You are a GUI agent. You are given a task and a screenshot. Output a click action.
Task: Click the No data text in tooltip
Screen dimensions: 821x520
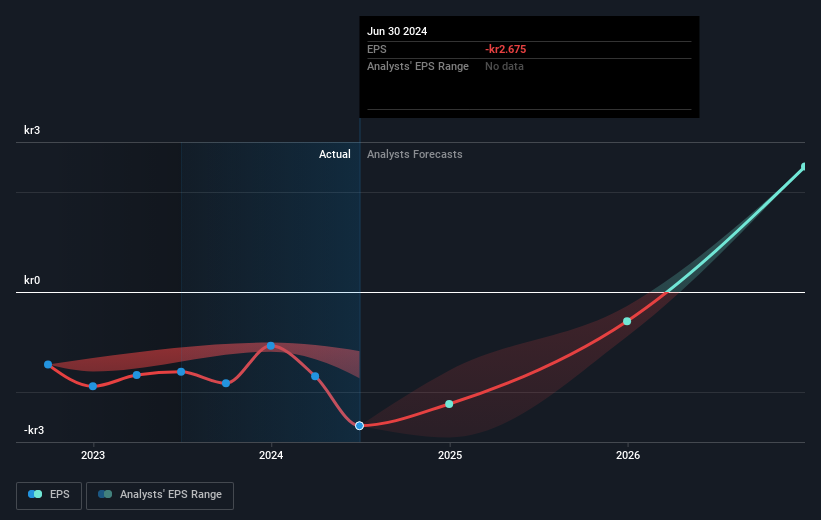504,67
